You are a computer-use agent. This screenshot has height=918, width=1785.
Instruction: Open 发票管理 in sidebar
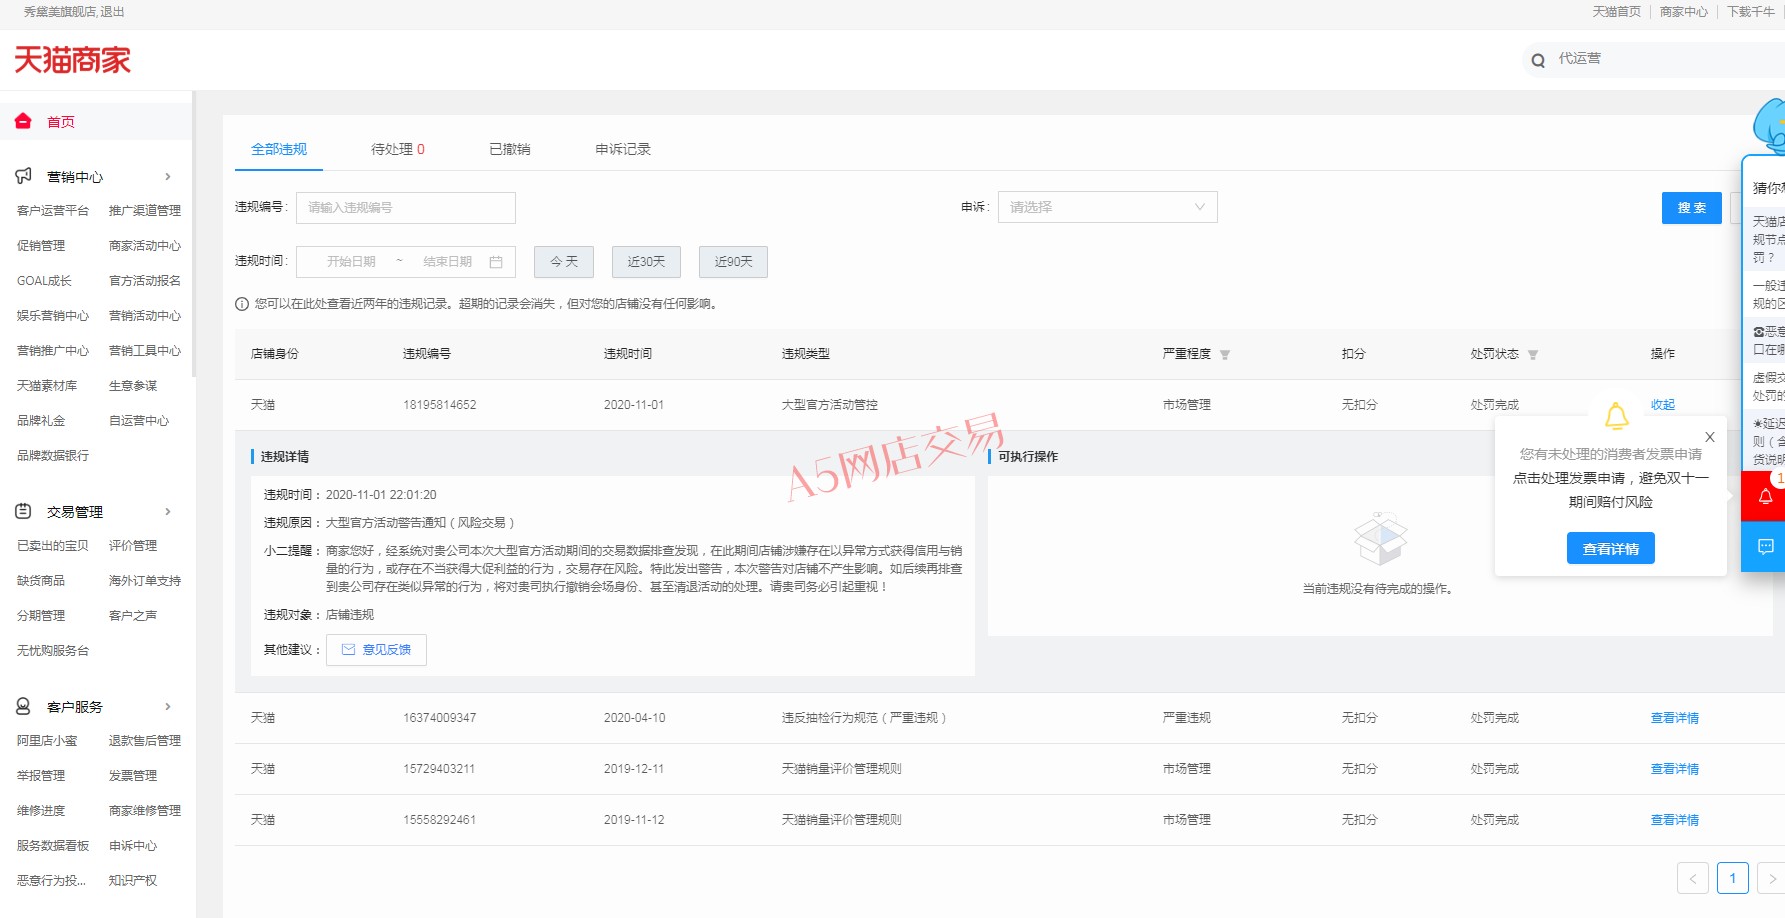pyautogui.click(x=133, y=776)
